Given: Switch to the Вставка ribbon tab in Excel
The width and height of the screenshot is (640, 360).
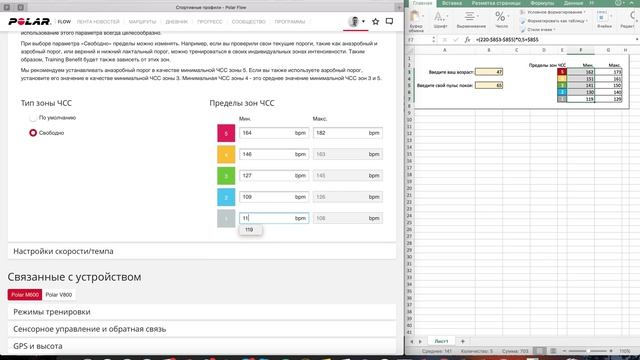Looking at the screenshot, I should 452,3.
